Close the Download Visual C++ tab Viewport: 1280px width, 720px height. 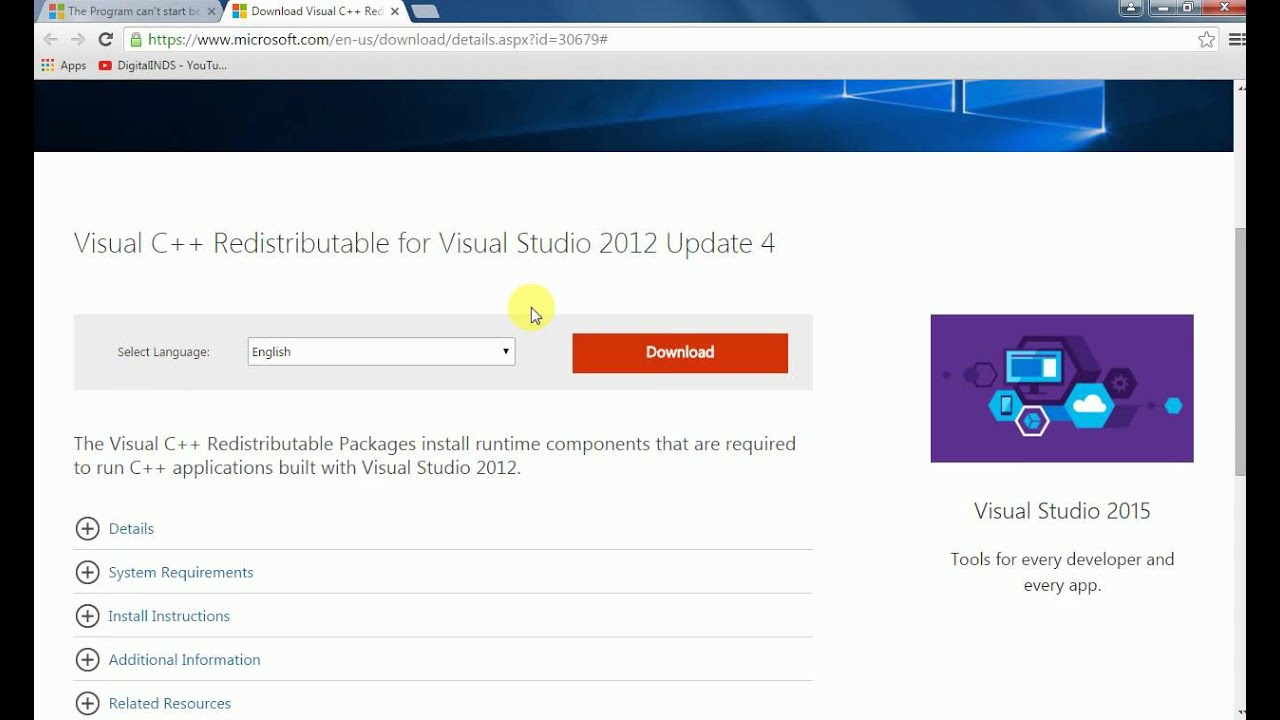click(x=395, y=11)
